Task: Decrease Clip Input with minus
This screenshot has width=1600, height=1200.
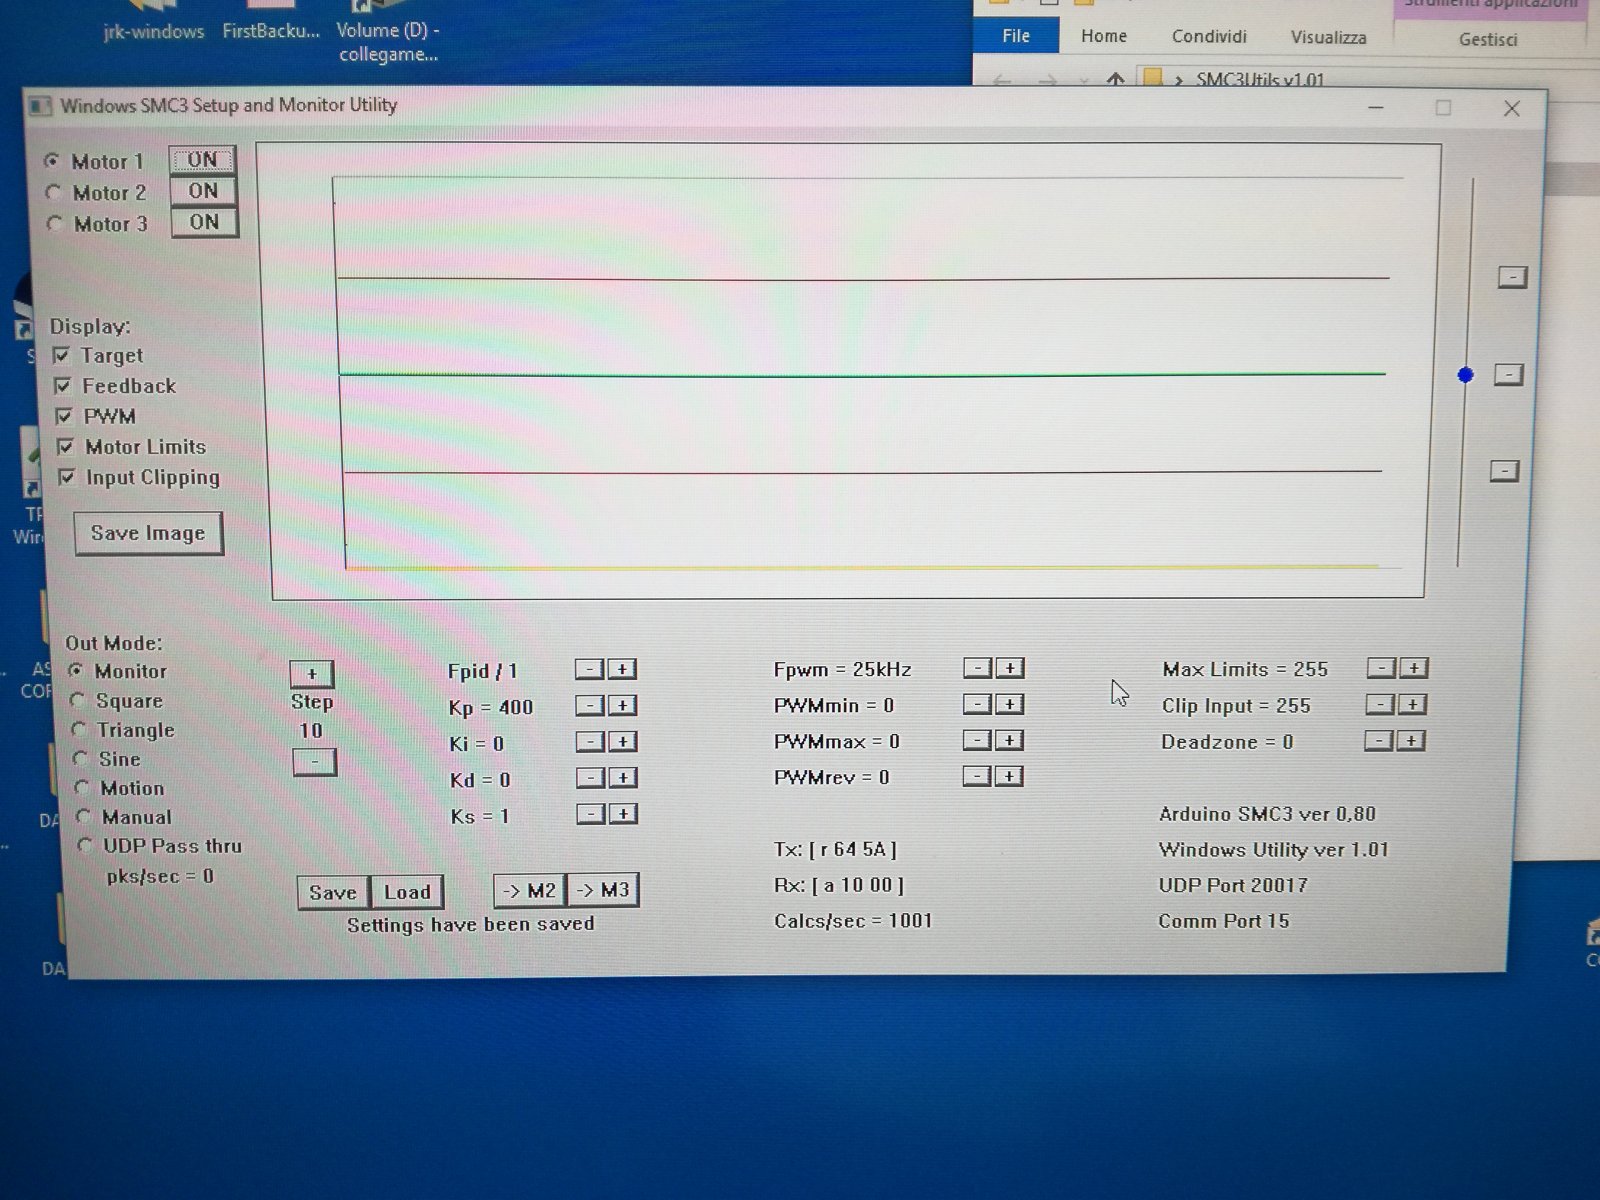Action: click(1380, 705)
